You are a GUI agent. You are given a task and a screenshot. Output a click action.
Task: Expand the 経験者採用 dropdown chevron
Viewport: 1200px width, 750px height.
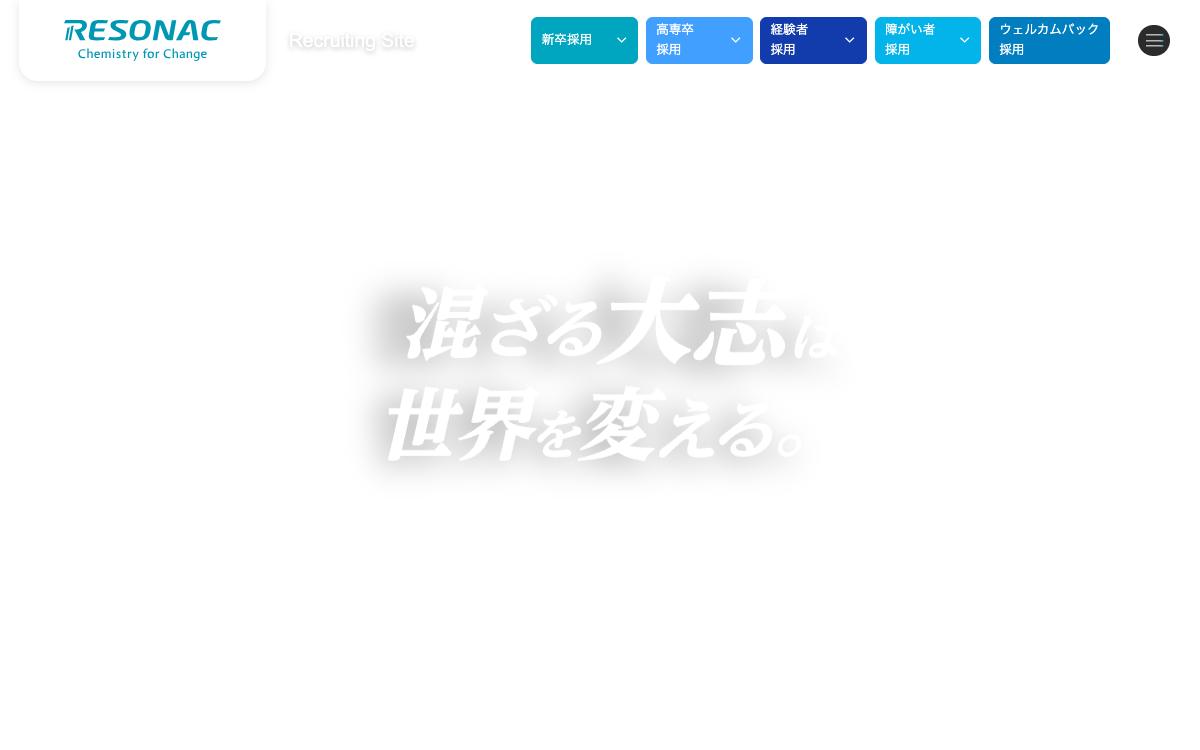click(x=850, y=40)
